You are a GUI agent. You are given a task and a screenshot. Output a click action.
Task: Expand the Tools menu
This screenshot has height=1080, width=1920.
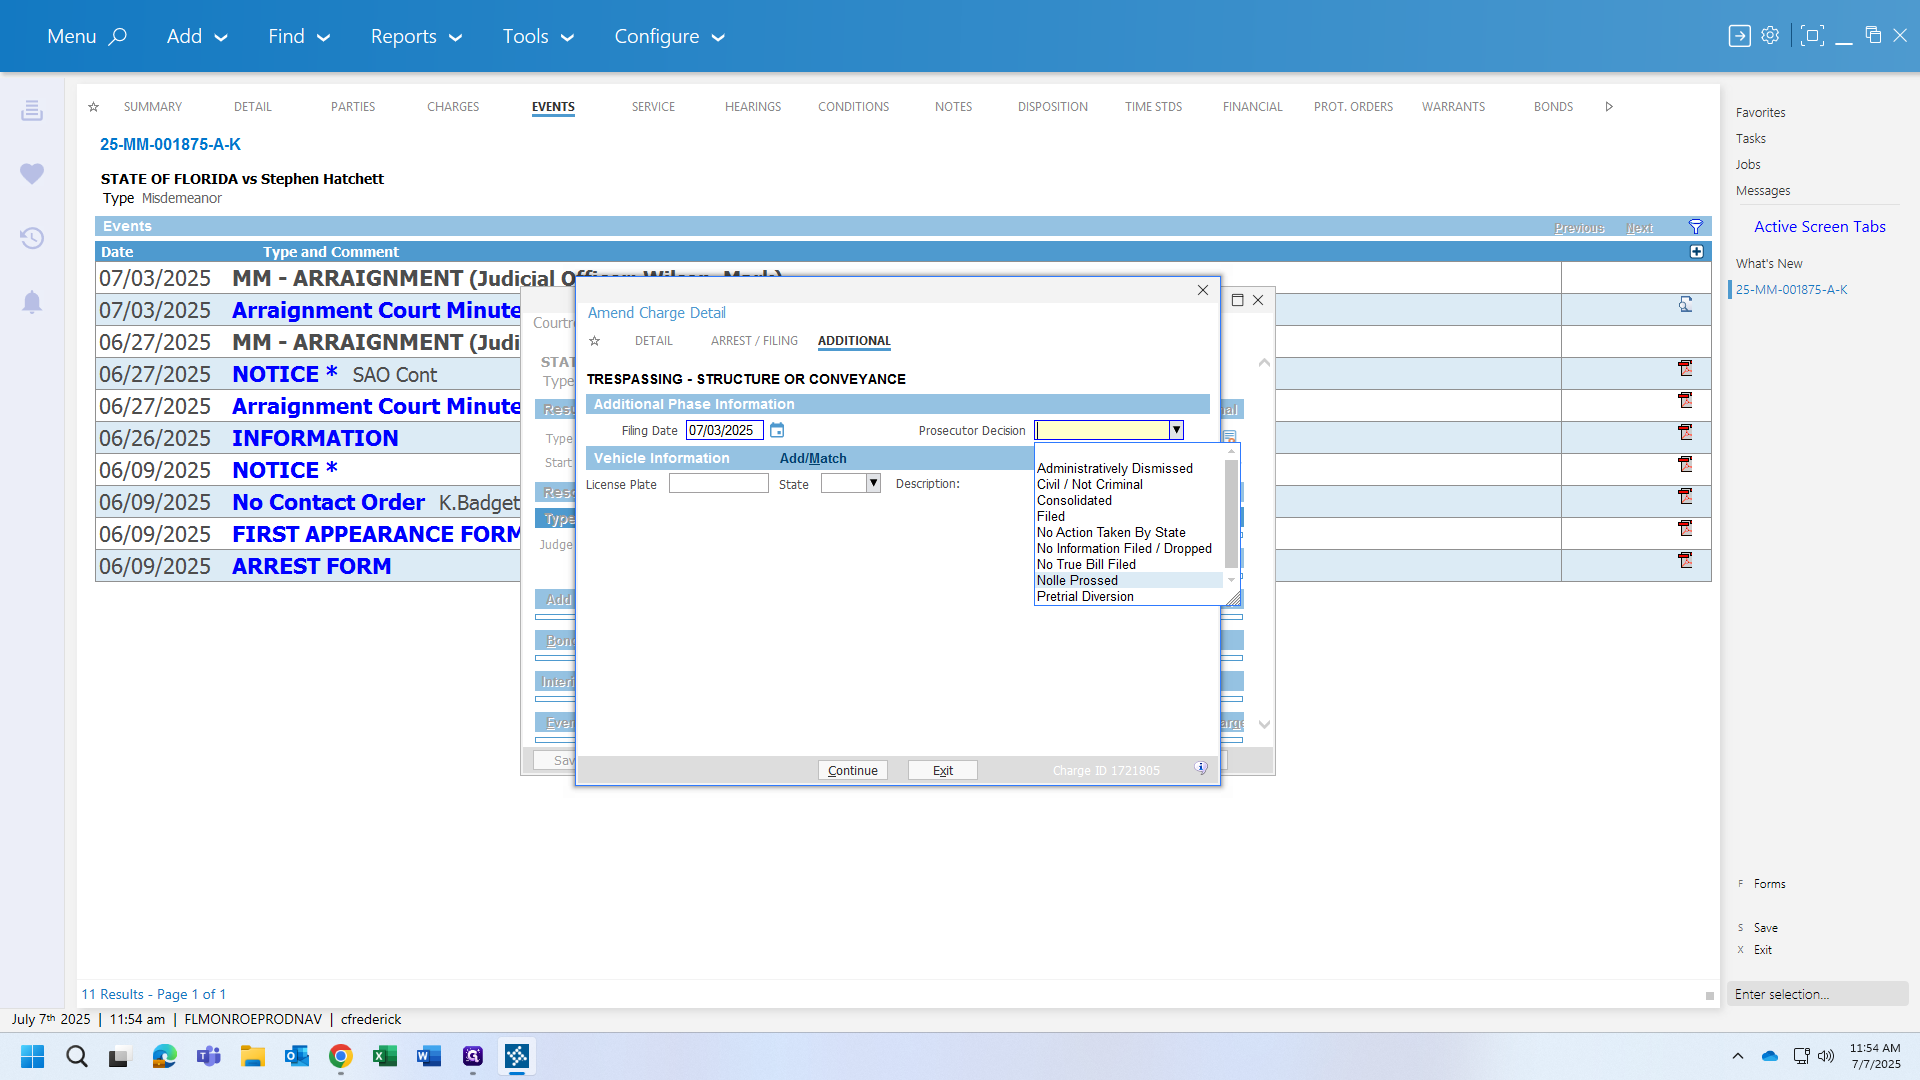coord(538,36)
